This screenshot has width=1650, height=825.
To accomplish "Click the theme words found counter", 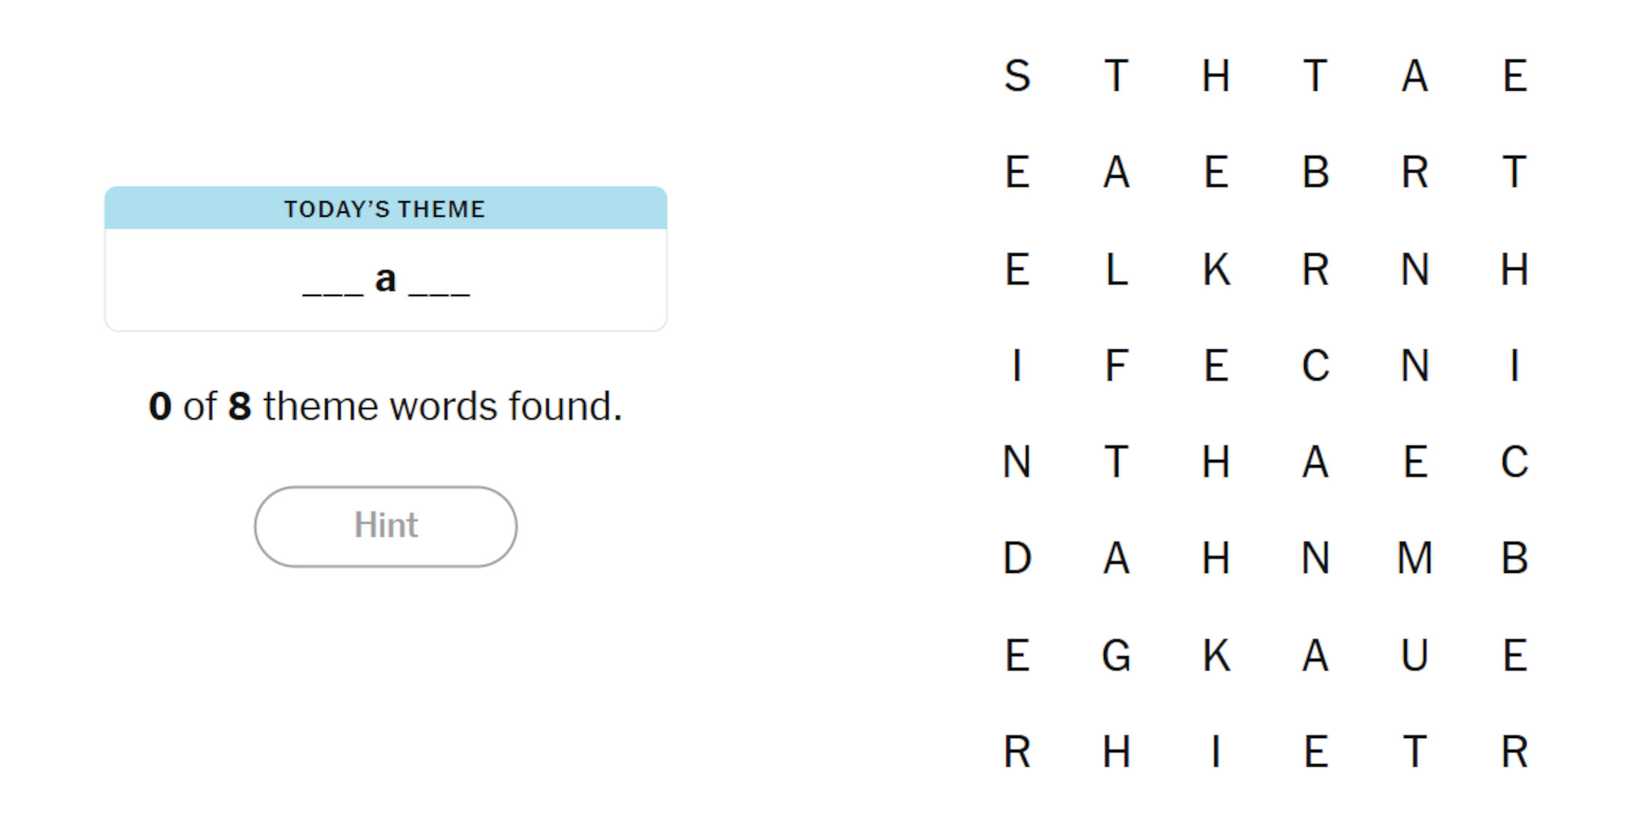I will pyautogui.click(x=385, y=407).
